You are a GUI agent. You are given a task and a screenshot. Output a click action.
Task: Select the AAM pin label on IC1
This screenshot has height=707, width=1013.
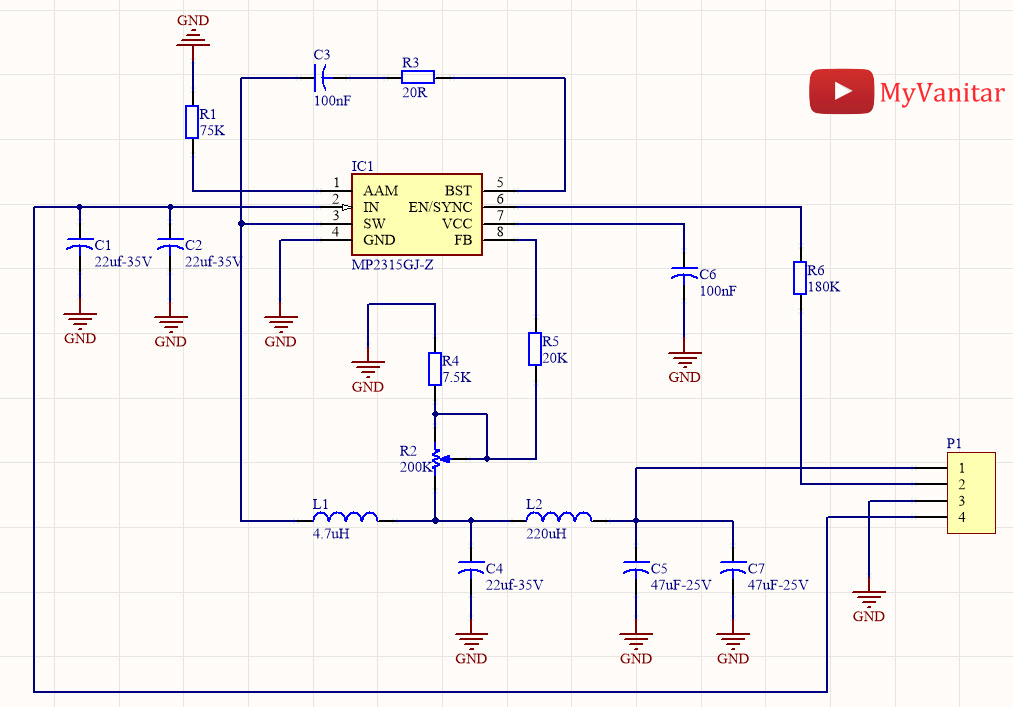click(x=381, y=191)
